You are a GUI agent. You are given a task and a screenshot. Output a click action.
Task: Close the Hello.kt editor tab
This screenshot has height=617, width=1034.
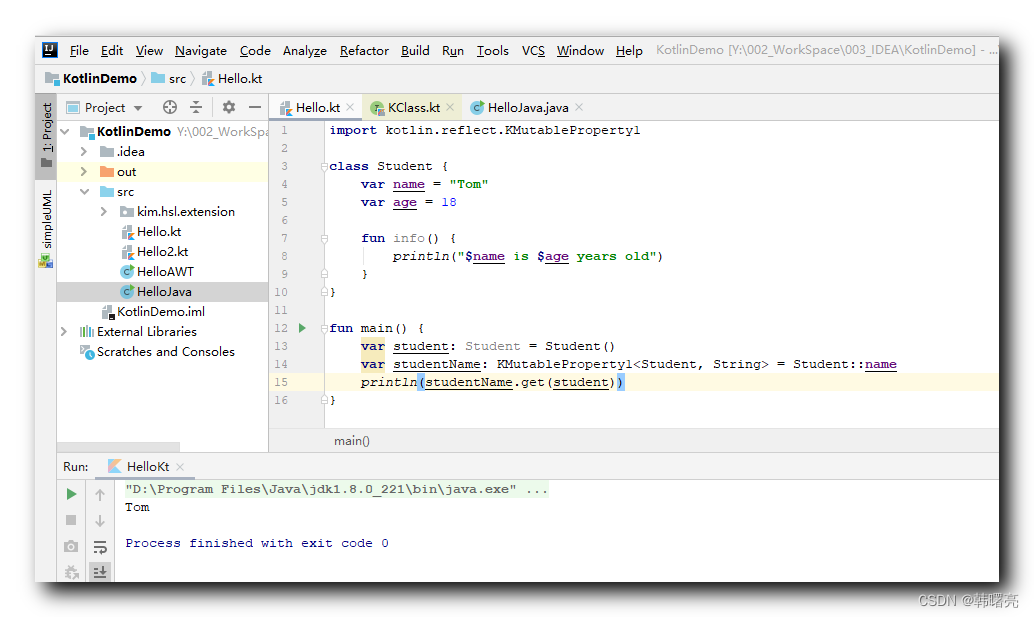pyautogui.click(x=350, y=107)
